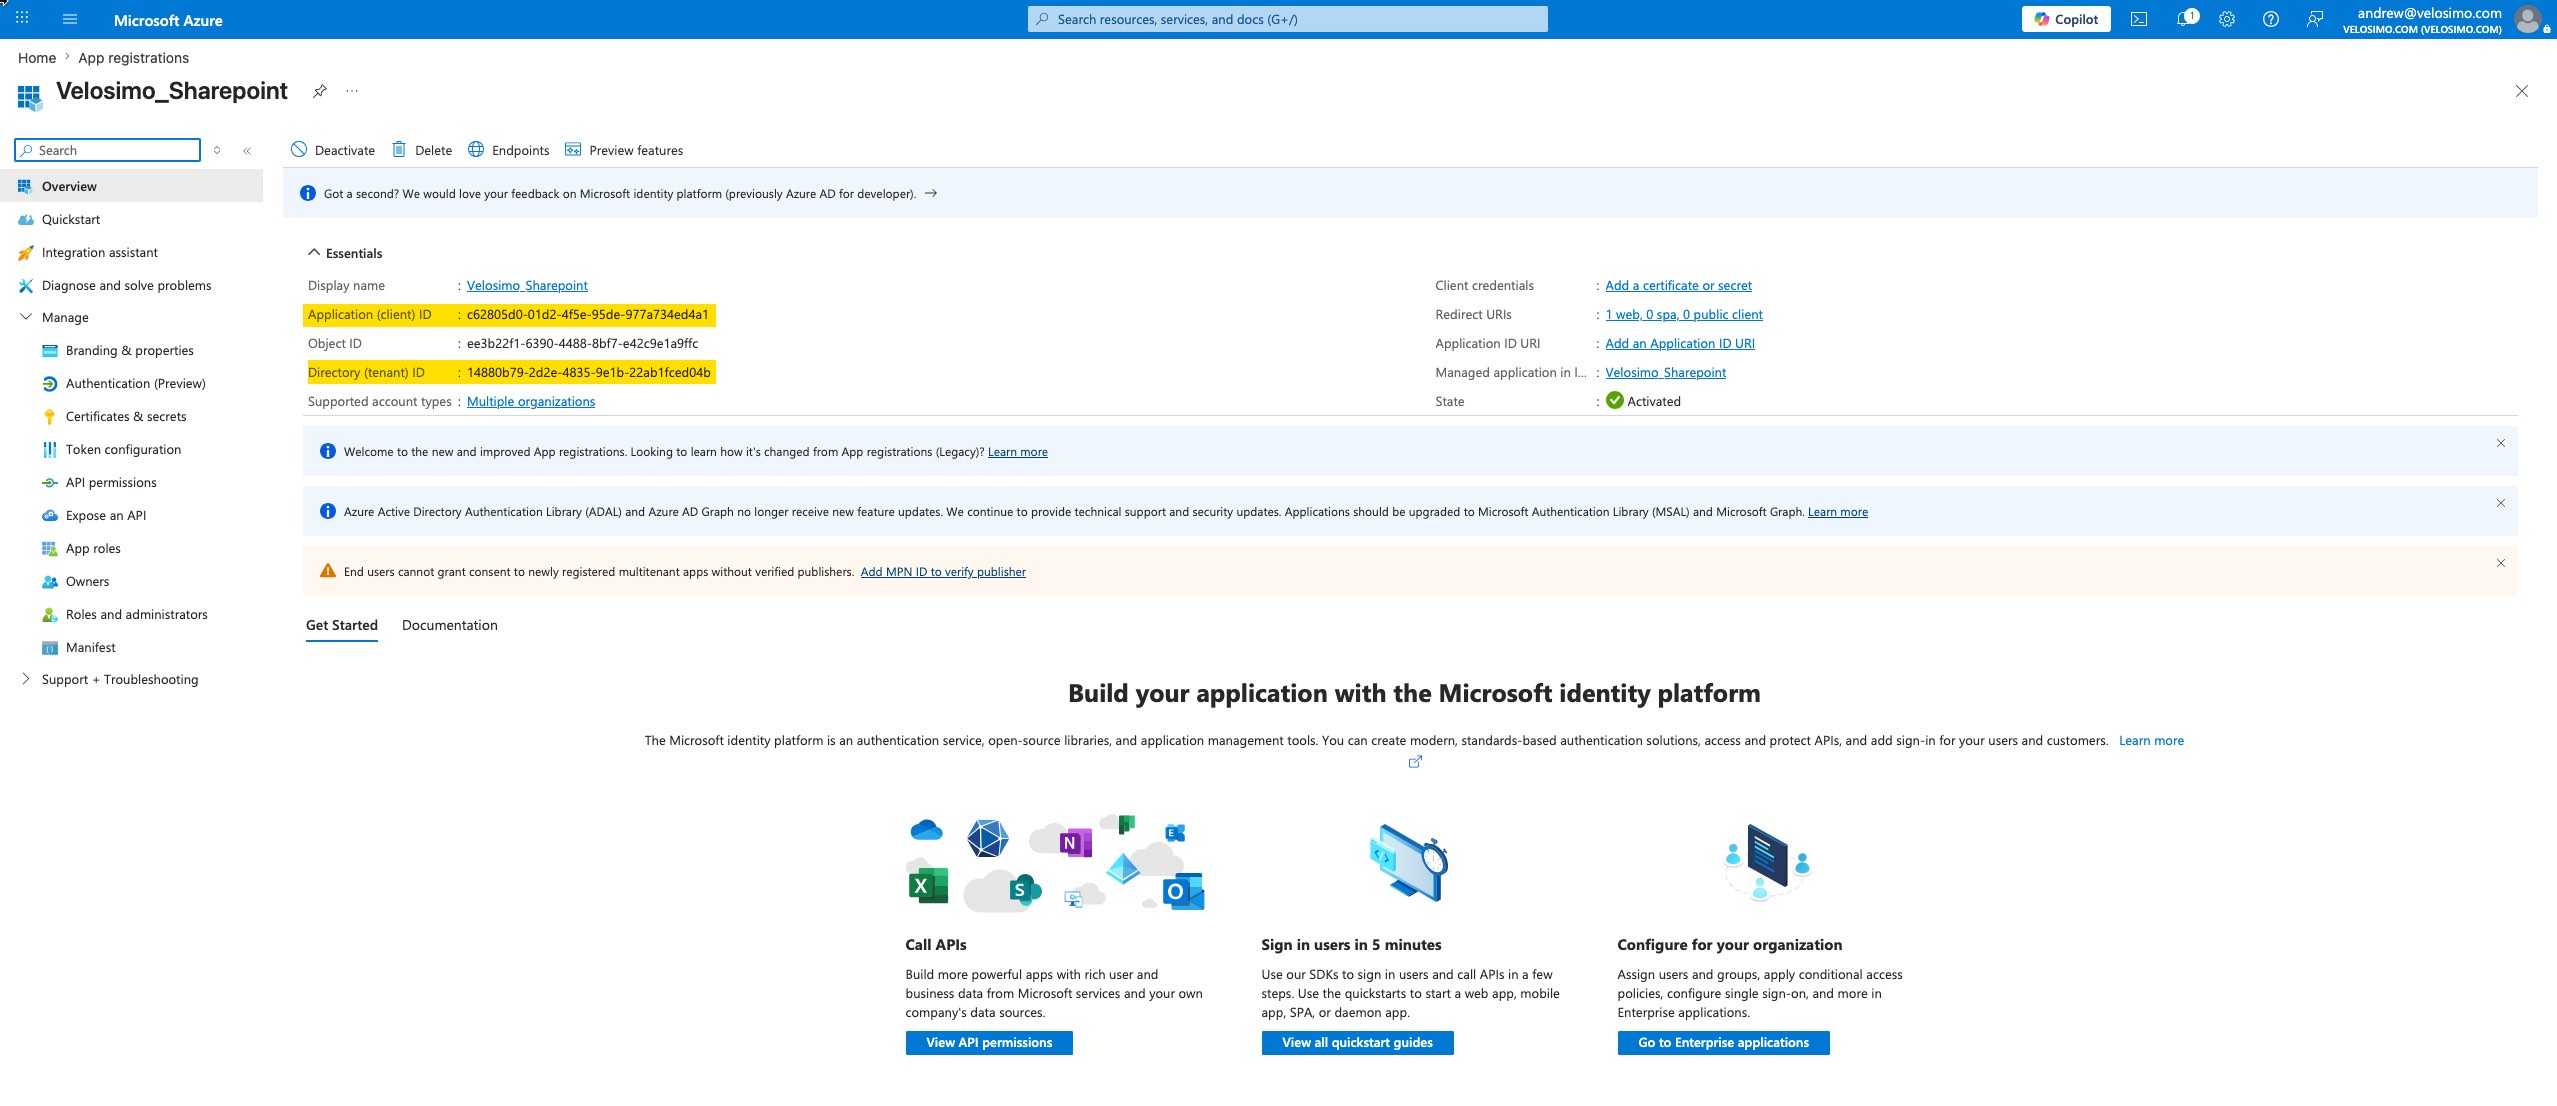Image resolution: width=2557 pixels, height=1106 pixels.
Task: Open API permissions in the sidebar
Action: pos(111,482)
